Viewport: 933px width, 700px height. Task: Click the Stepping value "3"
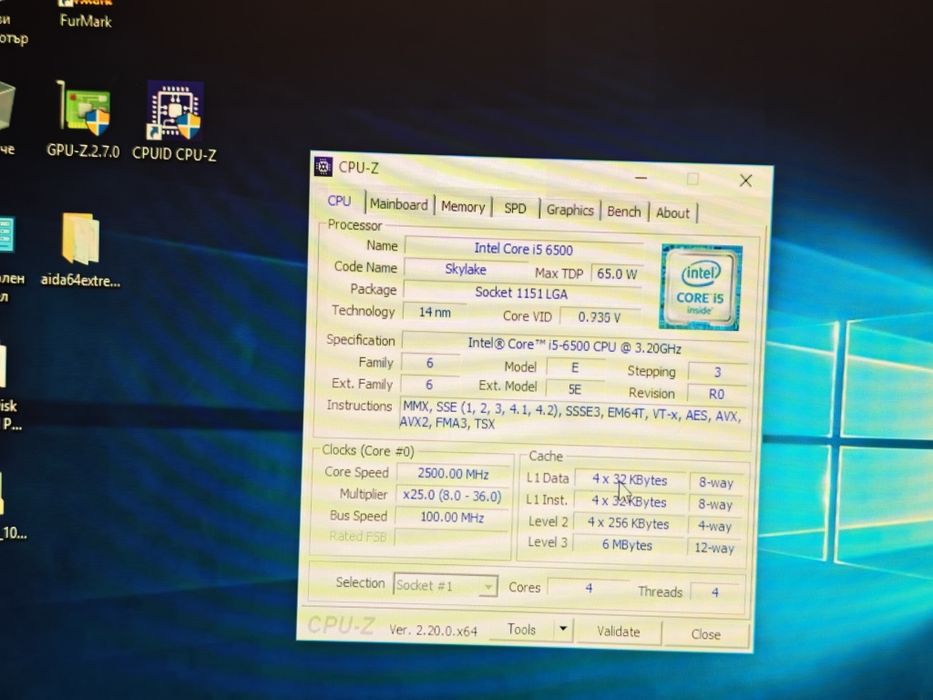click(718, 372)
